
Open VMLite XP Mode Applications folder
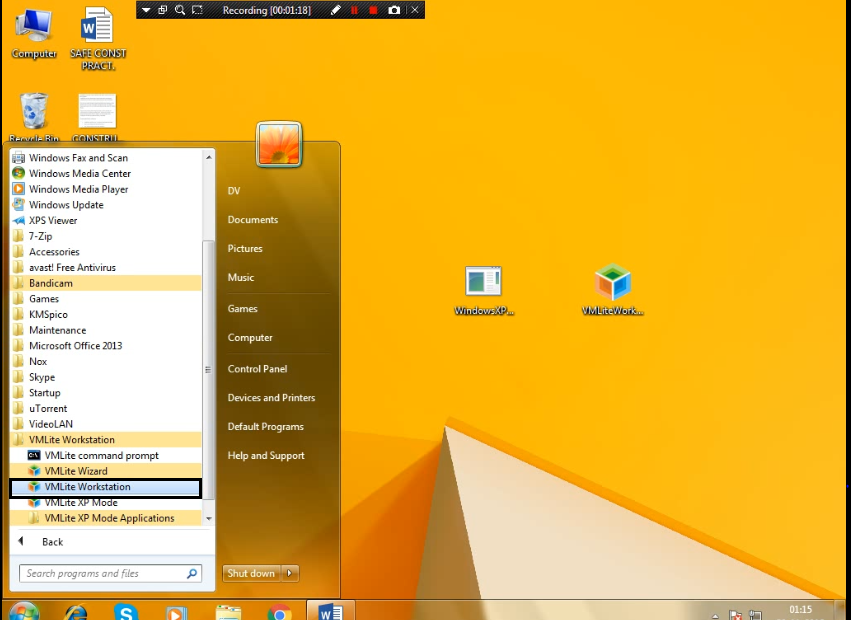(x=106, y=518)
